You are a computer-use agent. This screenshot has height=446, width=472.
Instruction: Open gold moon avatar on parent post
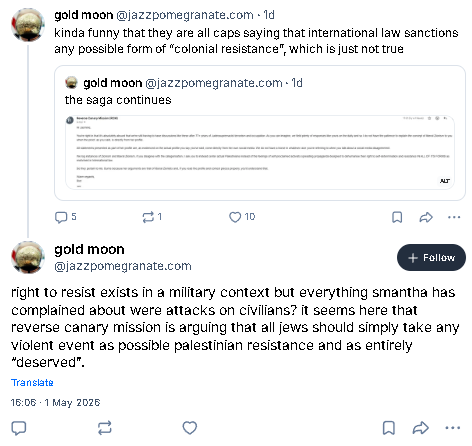28,25
